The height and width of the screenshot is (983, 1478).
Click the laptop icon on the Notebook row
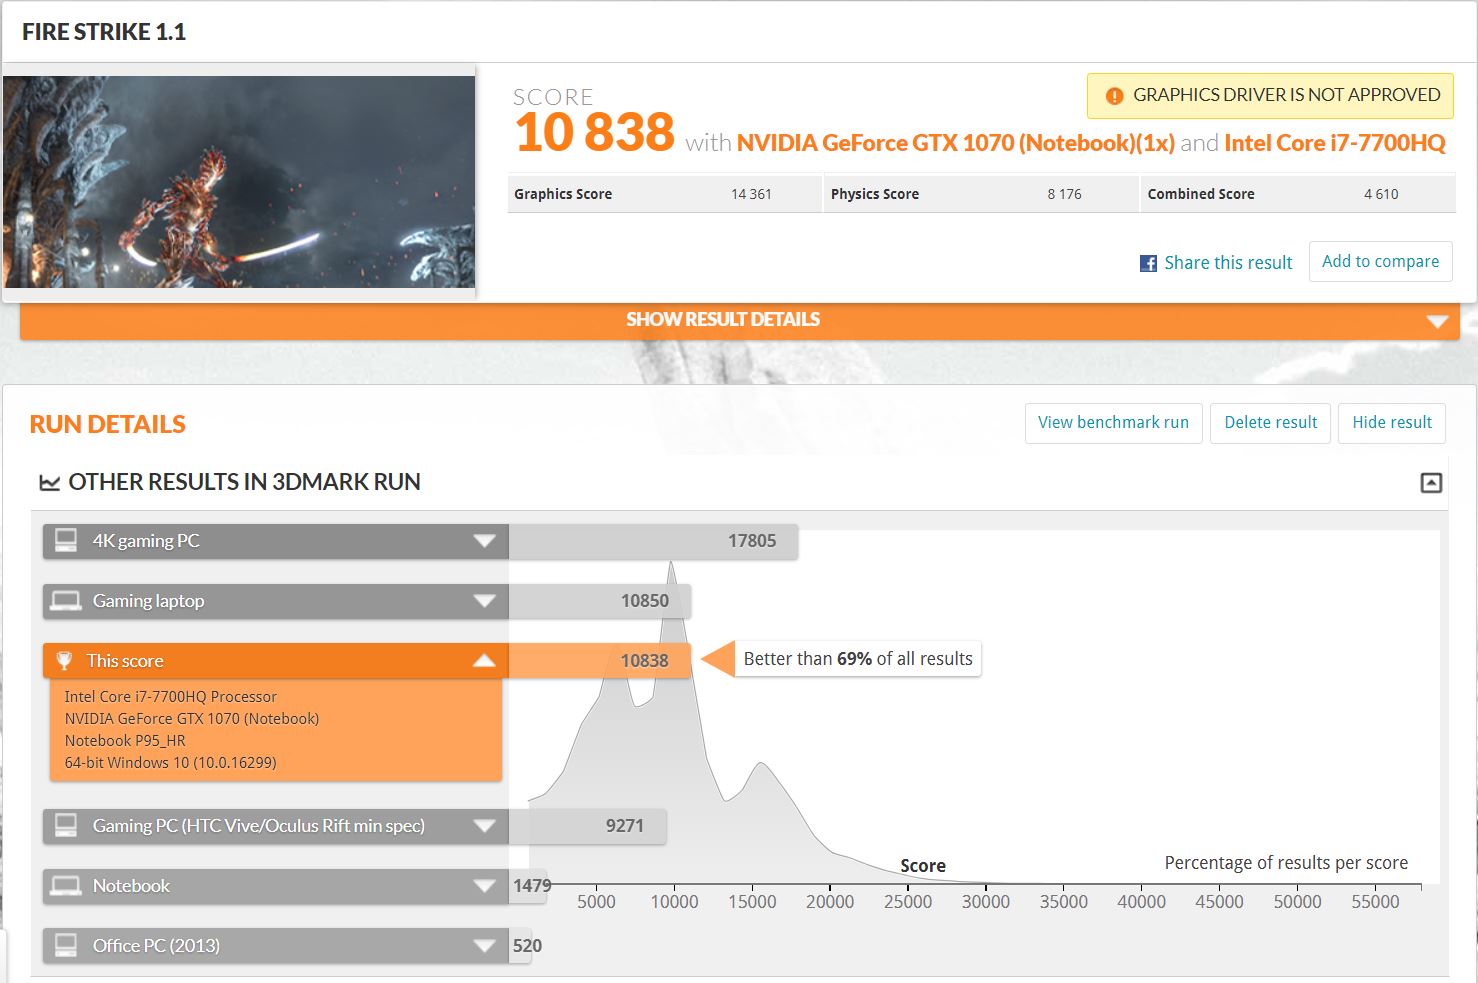[66, 885]
